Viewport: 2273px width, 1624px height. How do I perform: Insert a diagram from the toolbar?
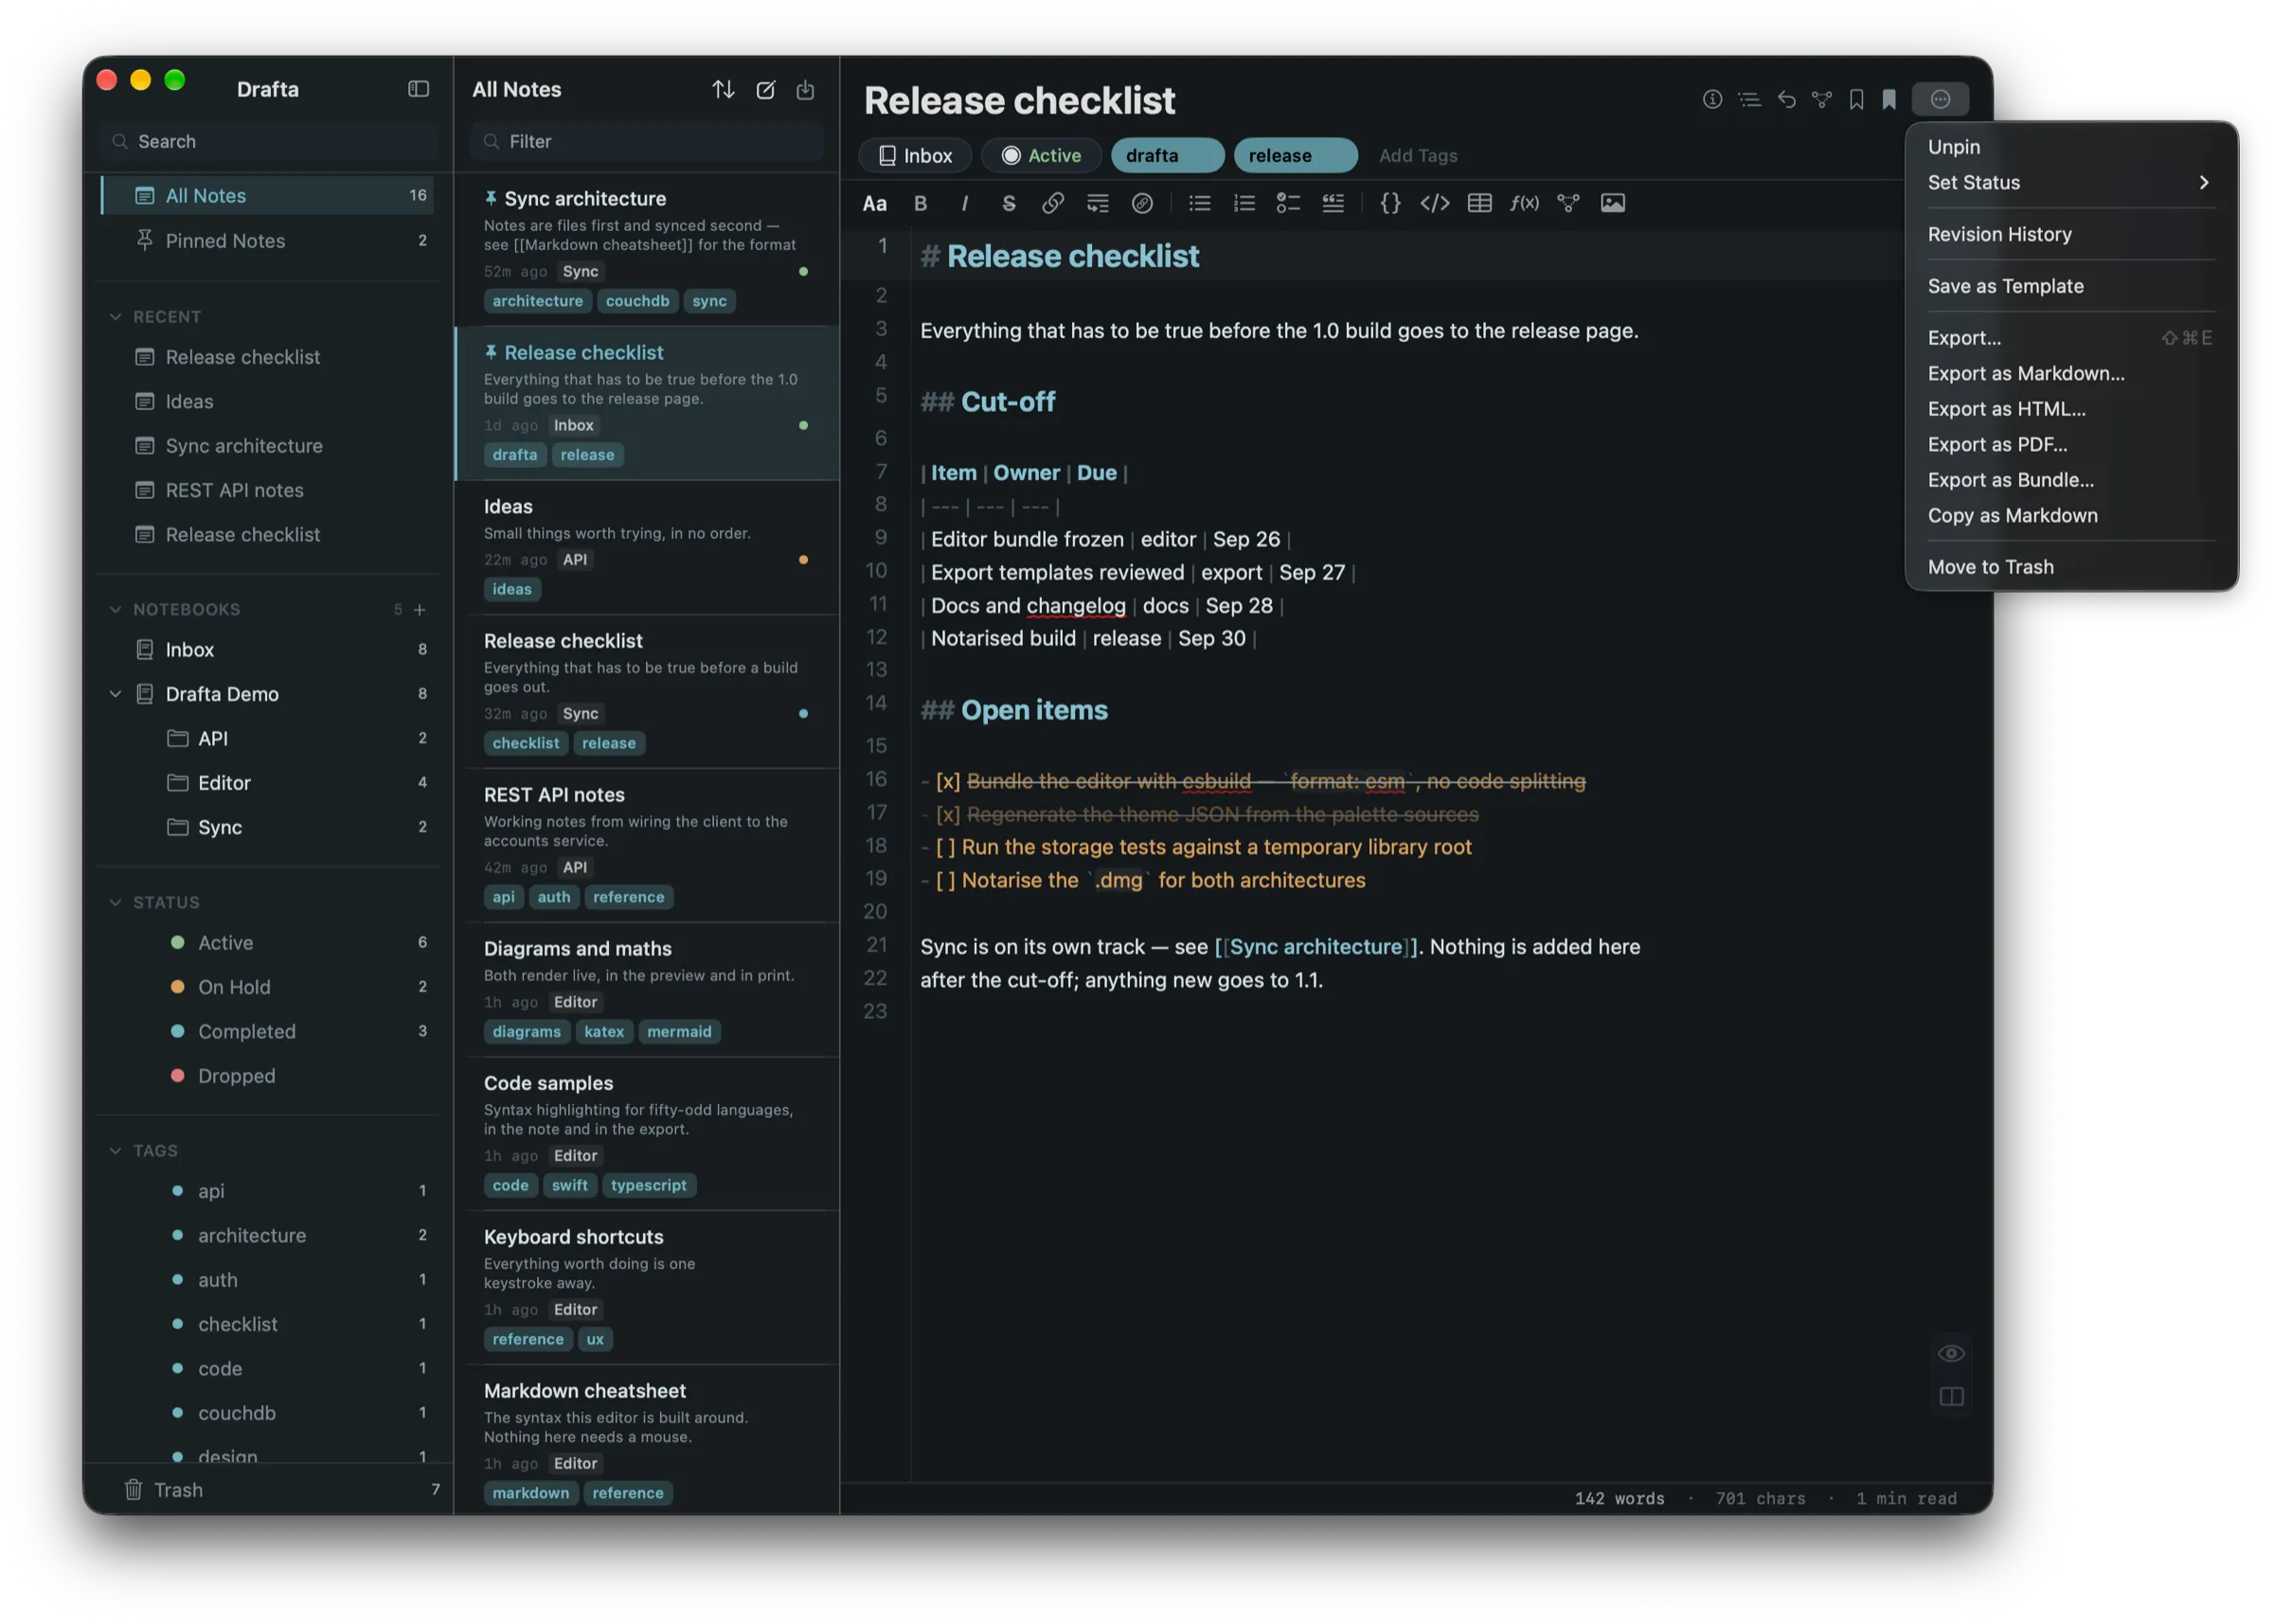[1568, 203]
